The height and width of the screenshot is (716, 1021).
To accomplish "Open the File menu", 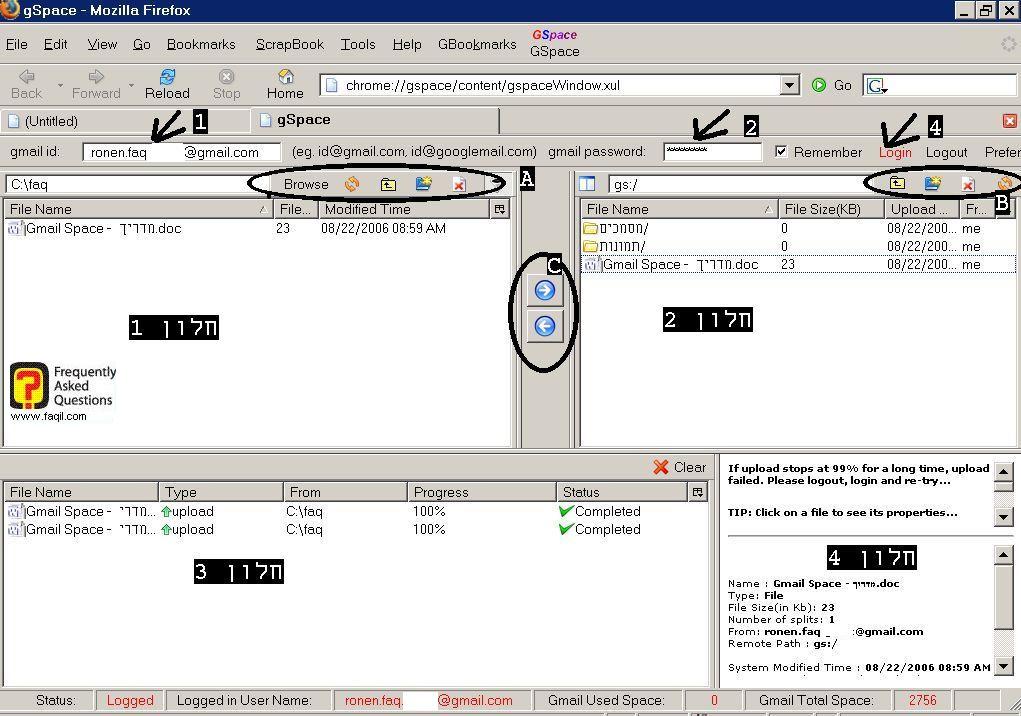I will pos(17,44).
